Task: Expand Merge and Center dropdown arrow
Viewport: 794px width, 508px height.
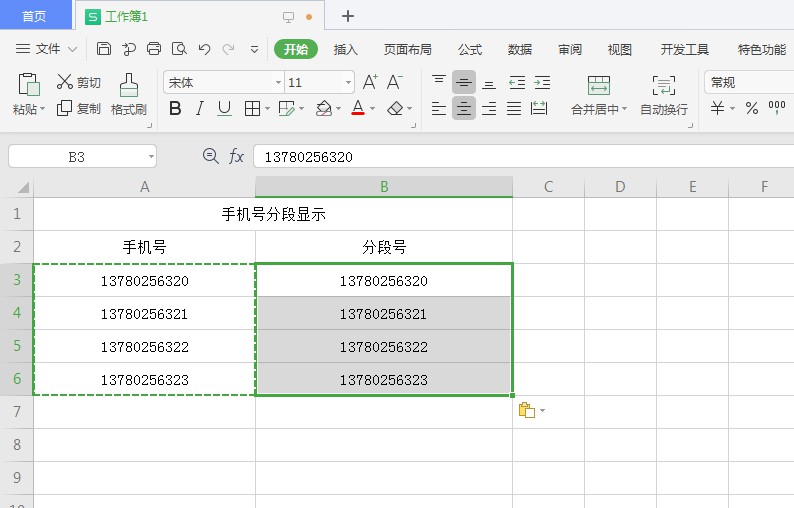Action: (x=624, y=109)
